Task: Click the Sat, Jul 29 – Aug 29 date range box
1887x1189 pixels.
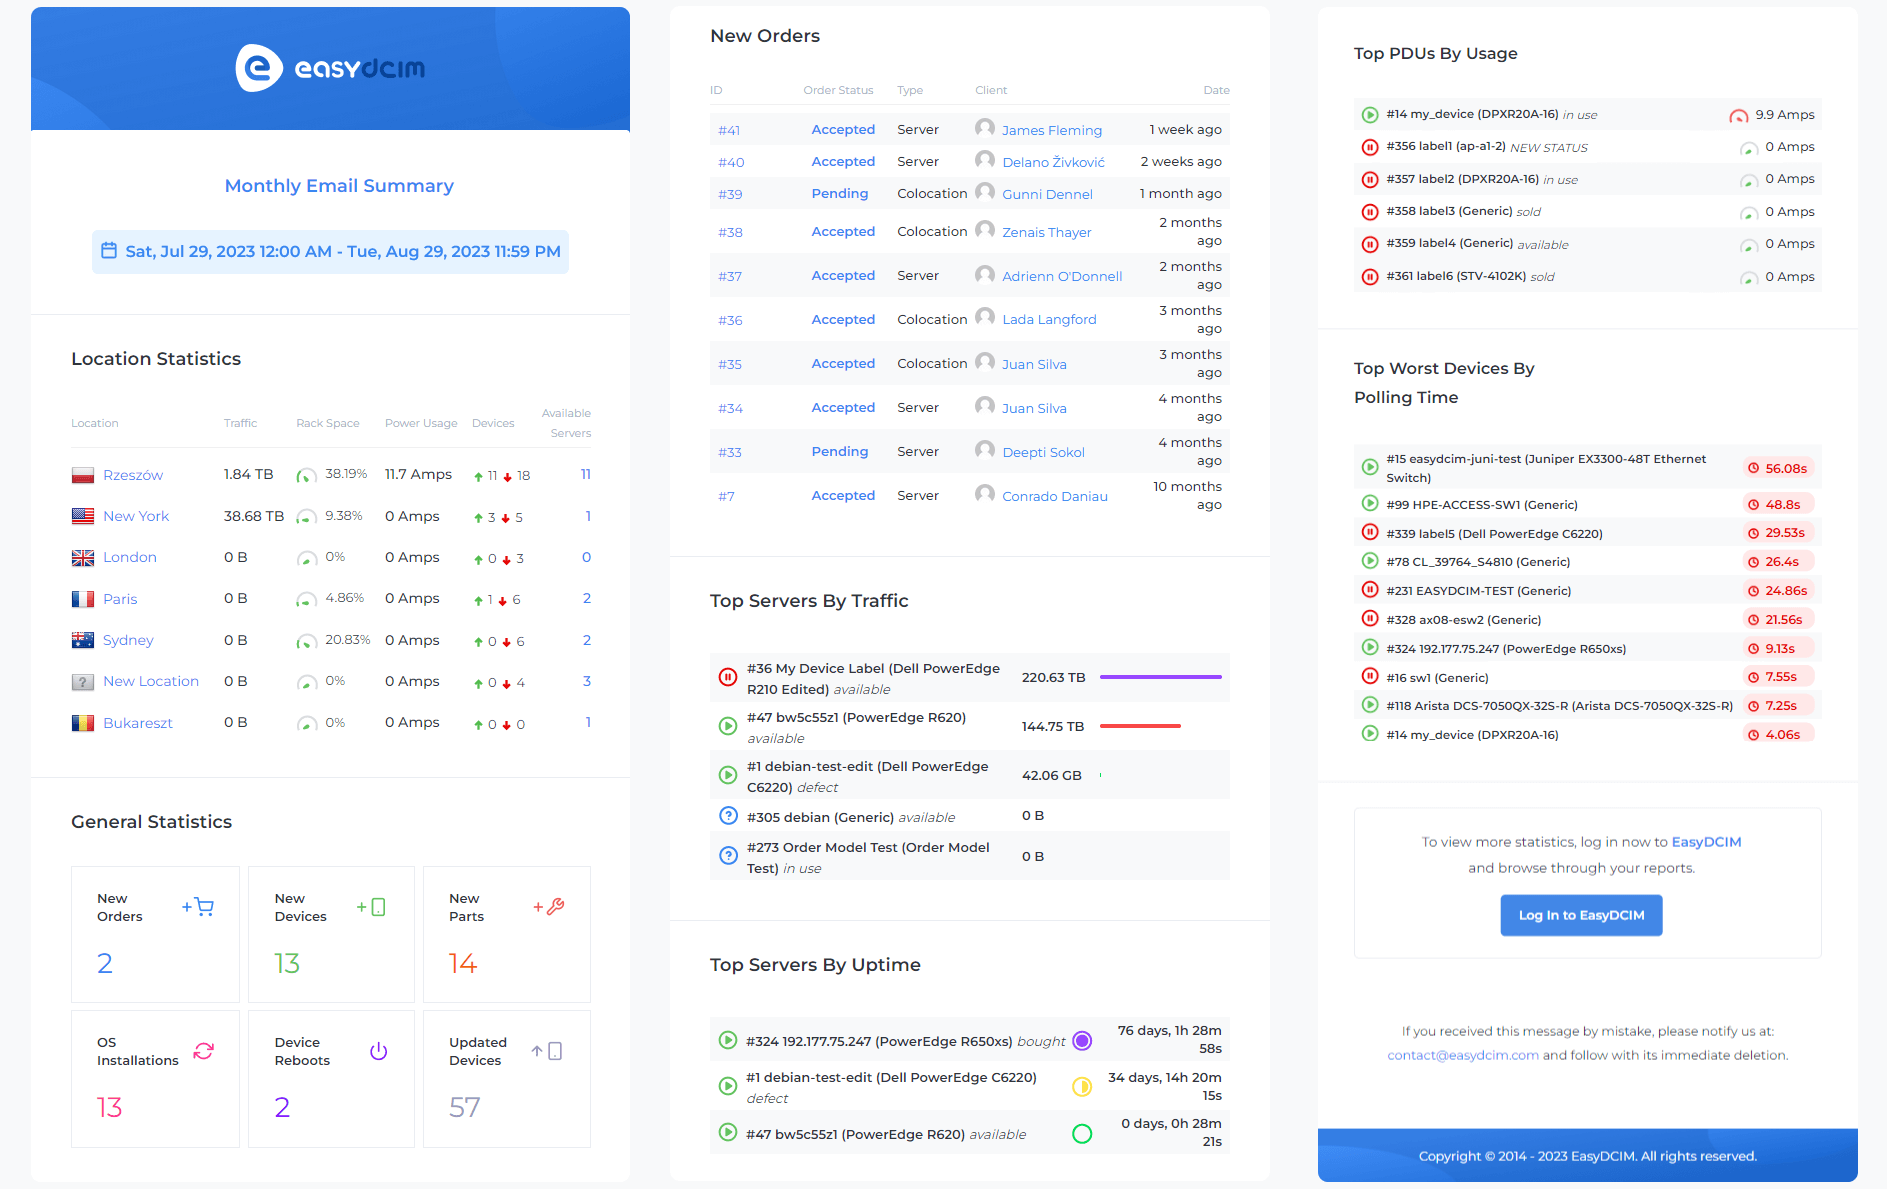Action: [331, 251]
